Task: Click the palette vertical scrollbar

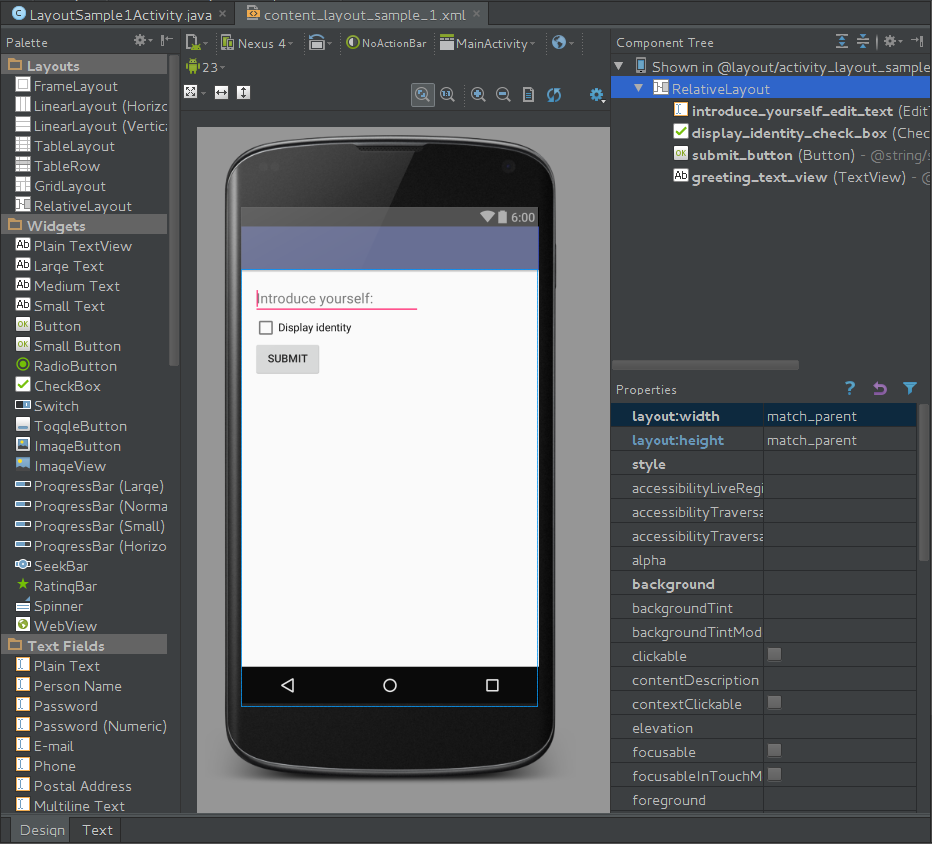Action: [174, 210]
